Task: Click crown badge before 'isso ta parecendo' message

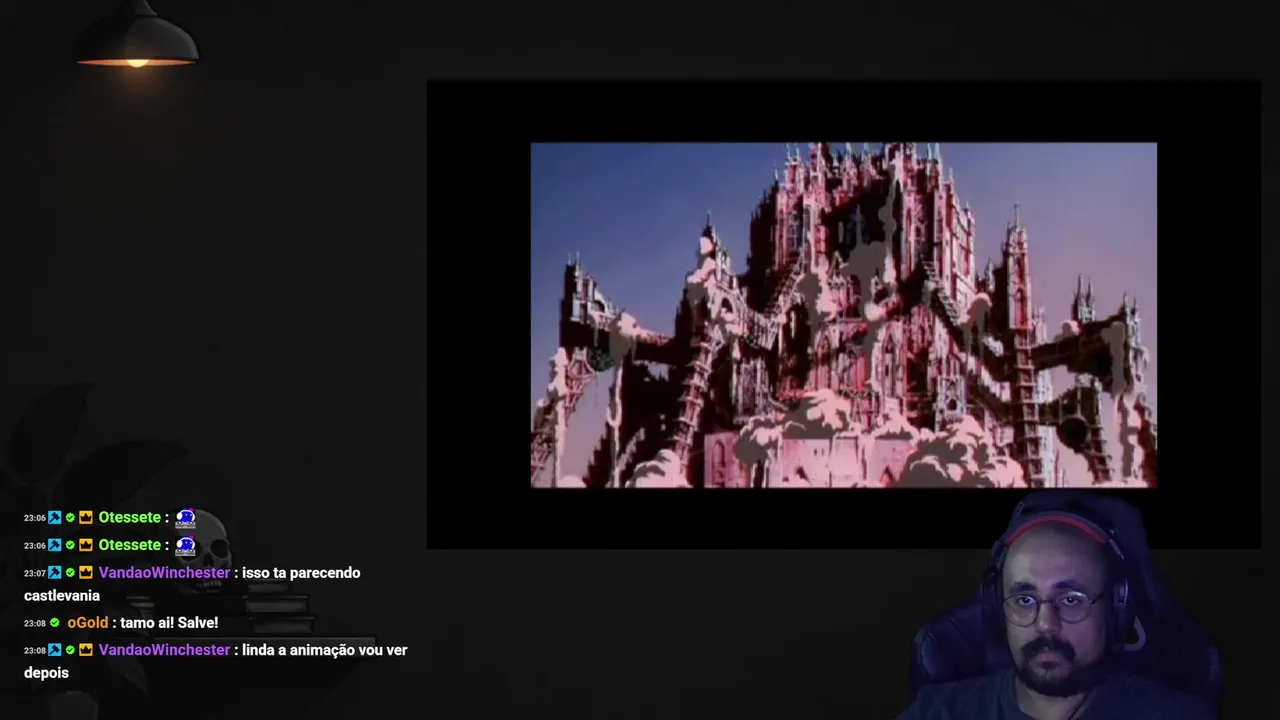Action: 86,573
